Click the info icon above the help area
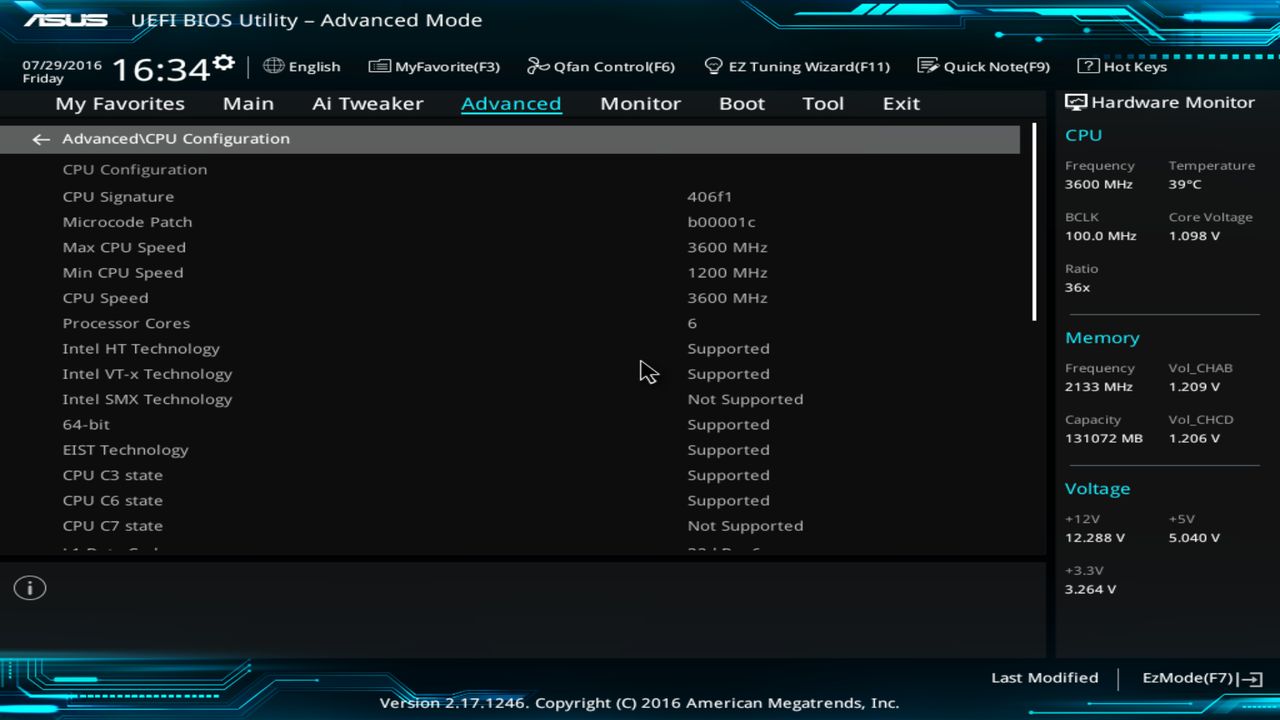The width and height of the screenshot is (1280, 720). point(29,588)
